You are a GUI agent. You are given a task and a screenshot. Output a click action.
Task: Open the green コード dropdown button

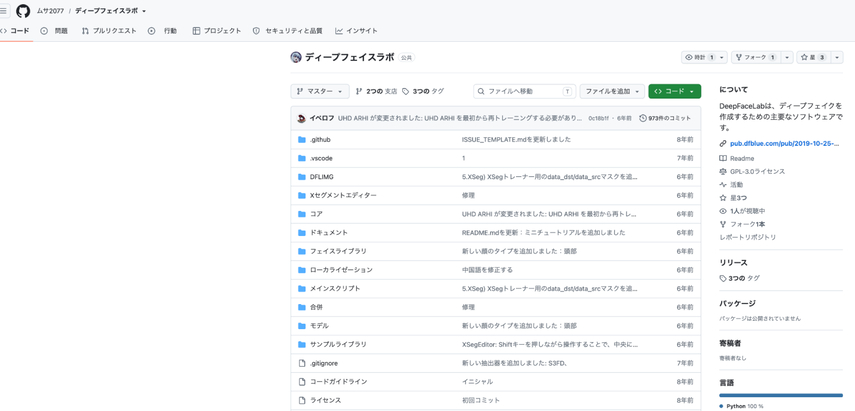675,92
